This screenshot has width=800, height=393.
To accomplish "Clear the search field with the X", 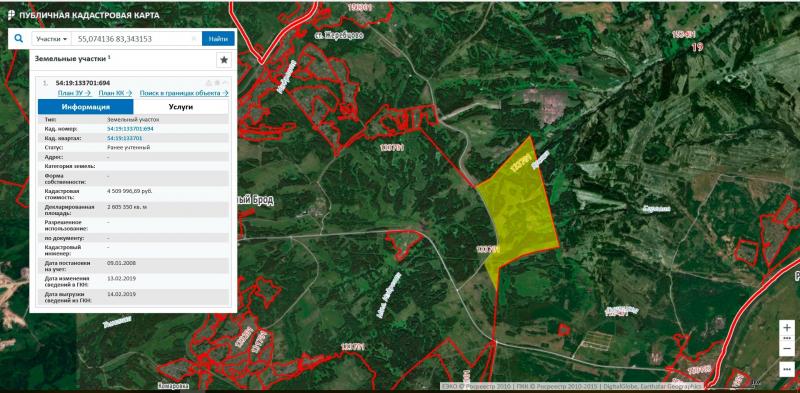I will click(194, 39).
